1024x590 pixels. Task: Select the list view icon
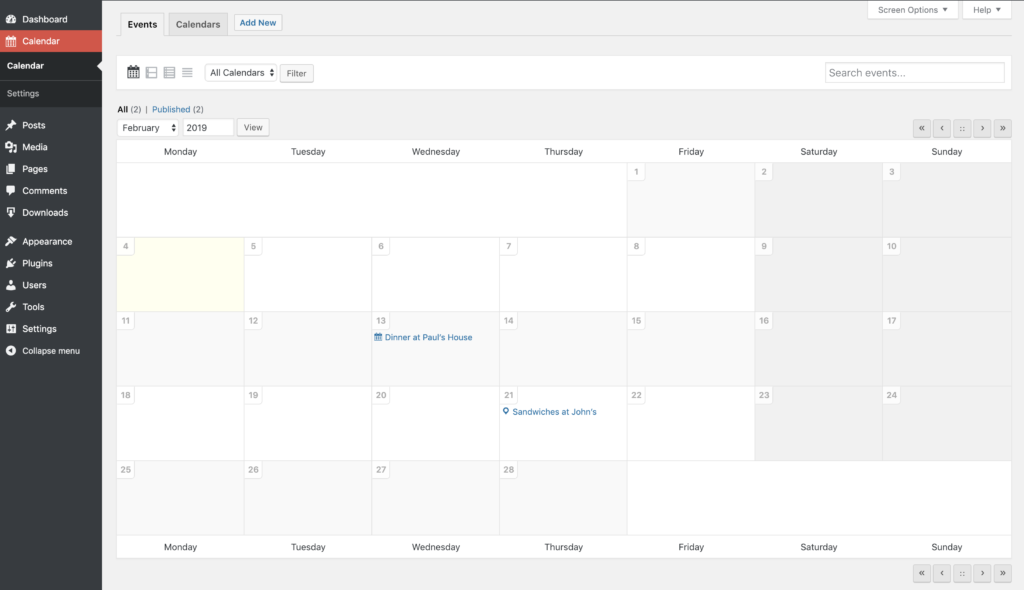187,73
